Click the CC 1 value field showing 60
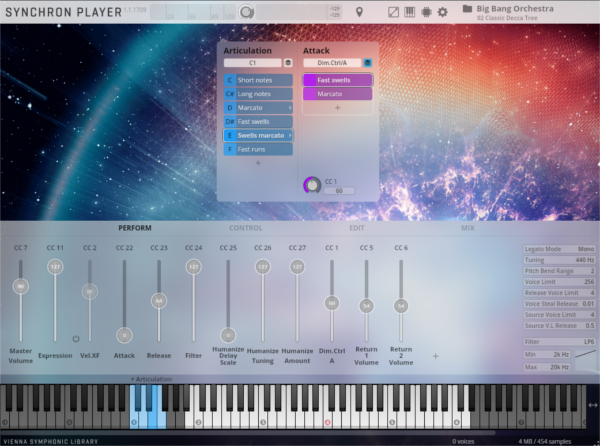 339,190
